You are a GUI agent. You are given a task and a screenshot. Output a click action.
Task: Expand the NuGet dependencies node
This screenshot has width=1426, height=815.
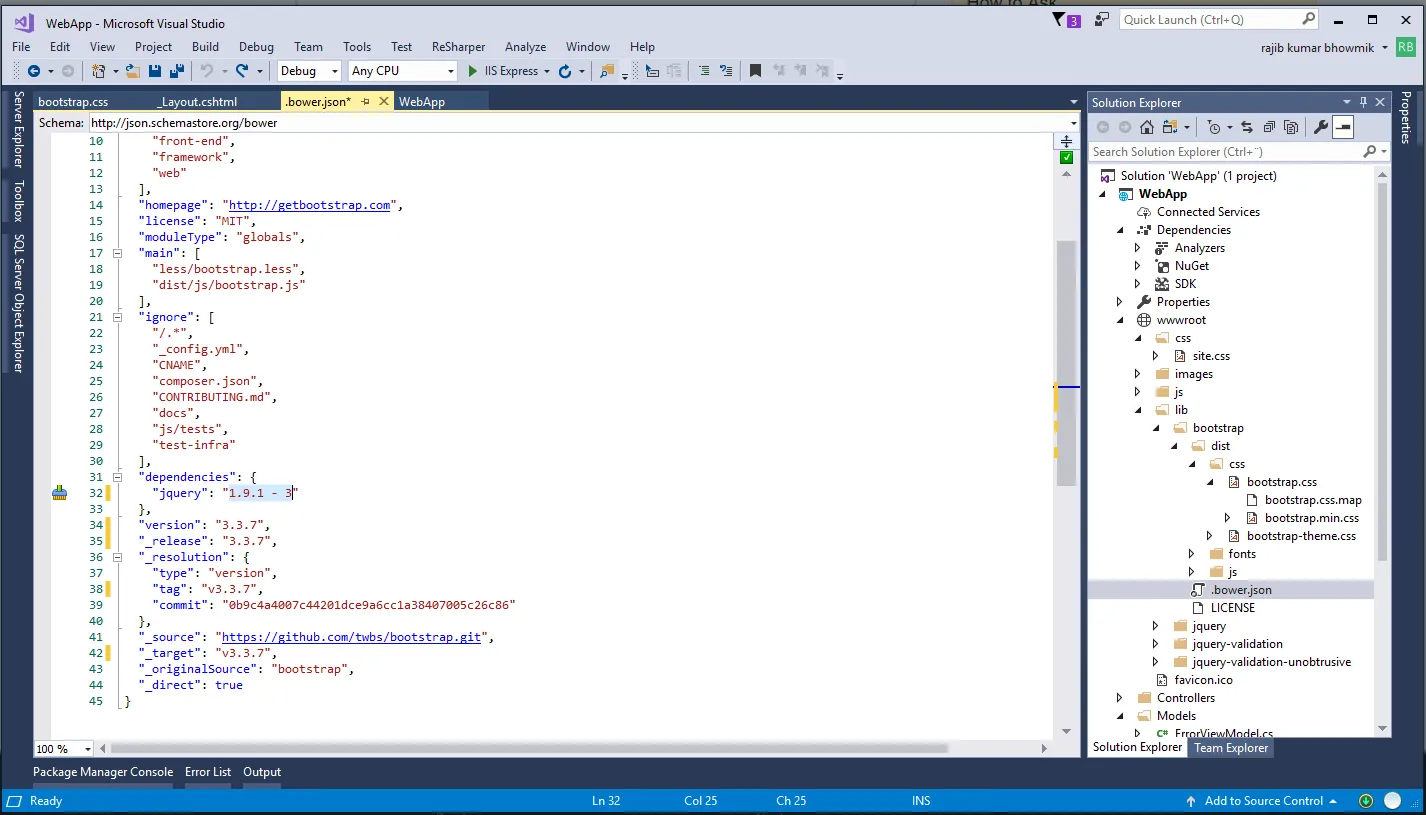pos(1138,266)
